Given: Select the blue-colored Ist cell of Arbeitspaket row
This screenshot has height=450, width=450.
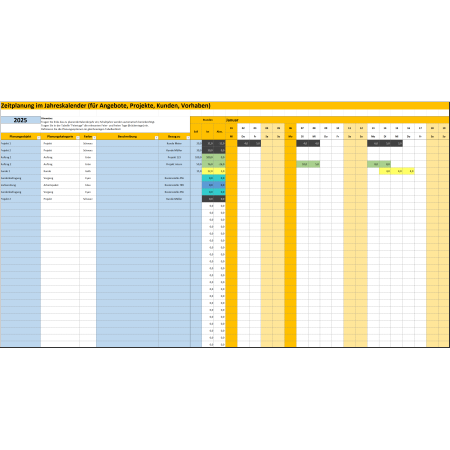Looking at the screenshot, I should pos(208,185).
